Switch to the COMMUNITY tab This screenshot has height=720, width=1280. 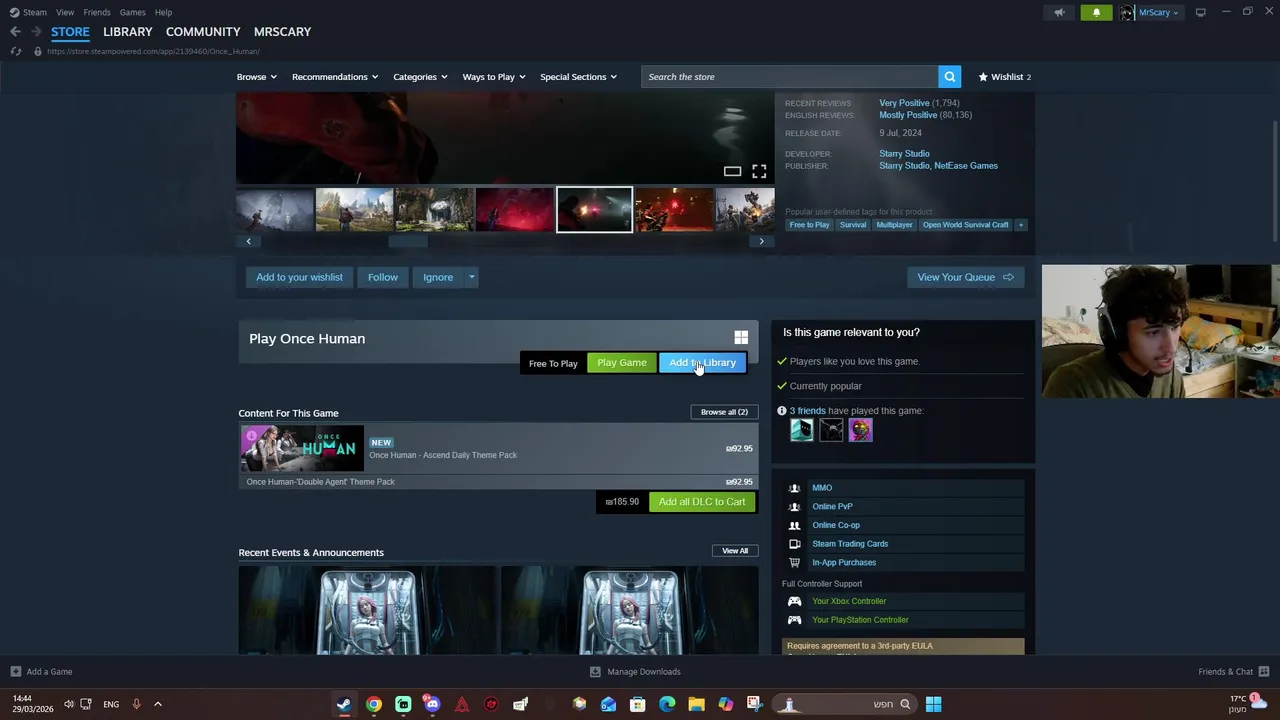click(x=203, y=32)
